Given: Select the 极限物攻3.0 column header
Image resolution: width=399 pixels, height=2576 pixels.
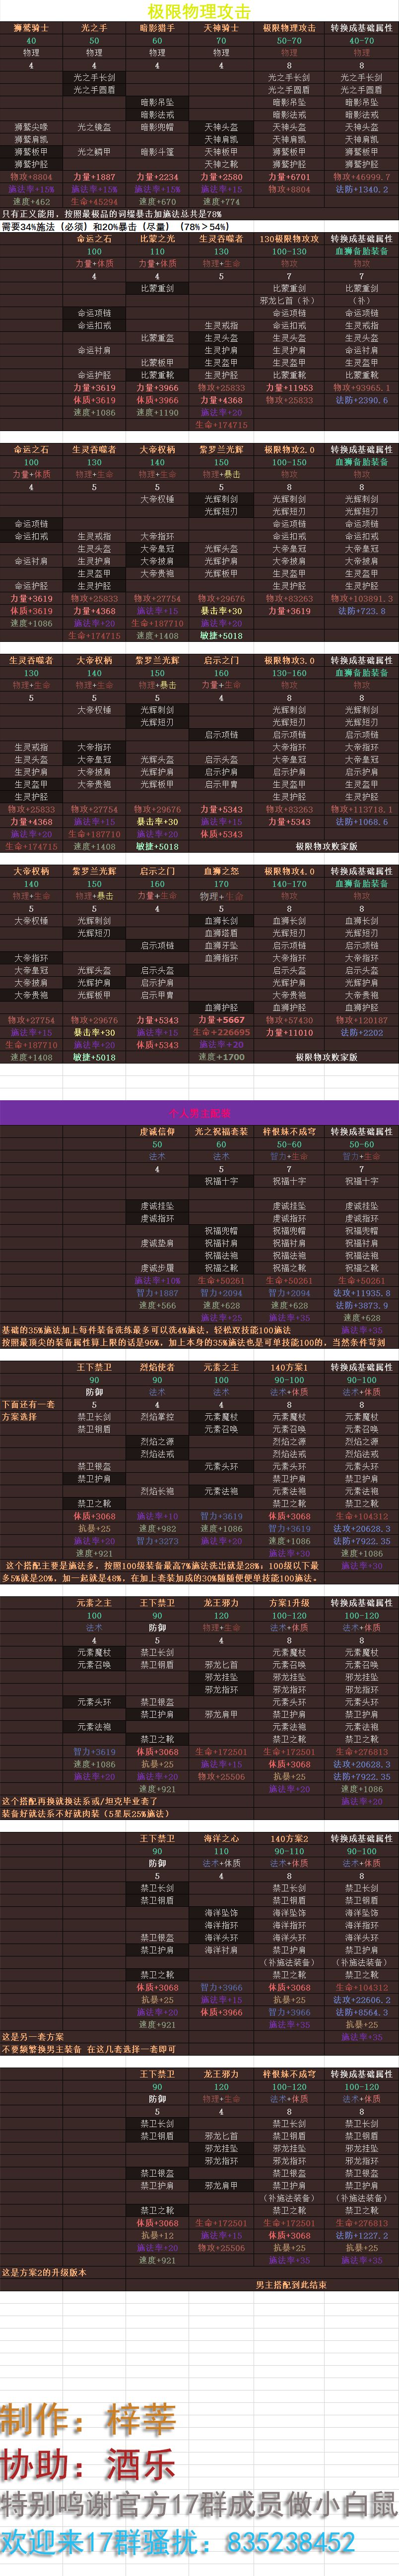Looking at the screenshot, I should coord(289,661).
